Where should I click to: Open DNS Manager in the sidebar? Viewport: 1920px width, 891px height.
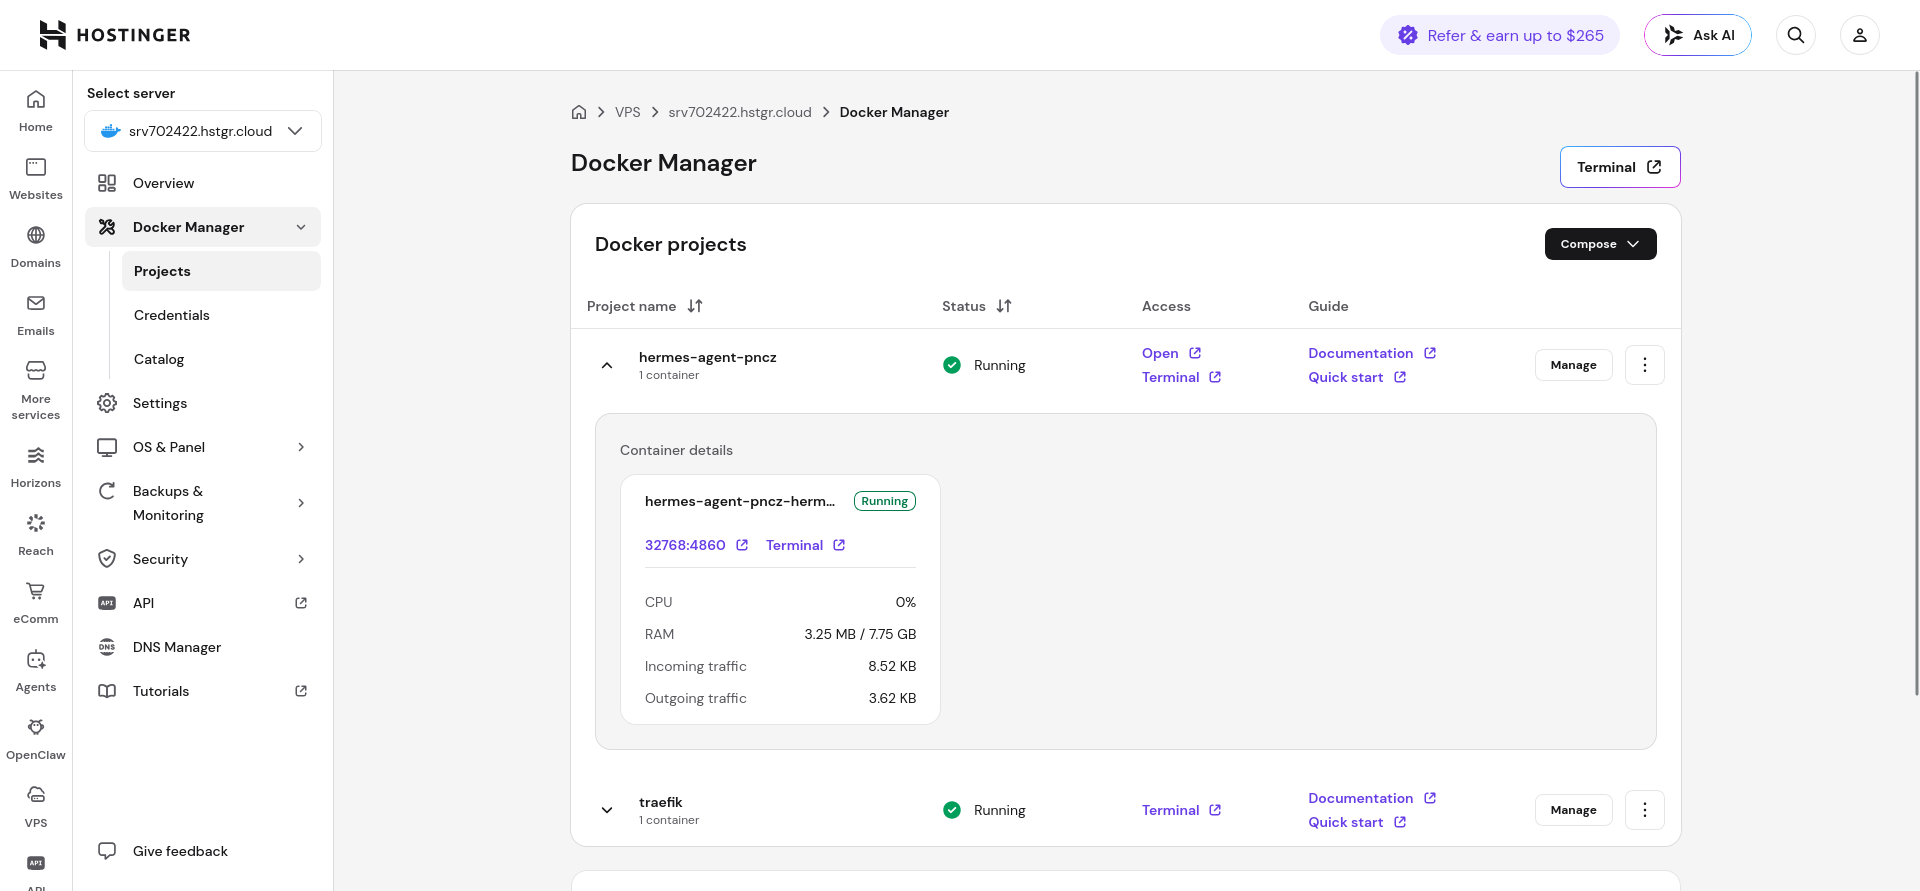point(203,647)
